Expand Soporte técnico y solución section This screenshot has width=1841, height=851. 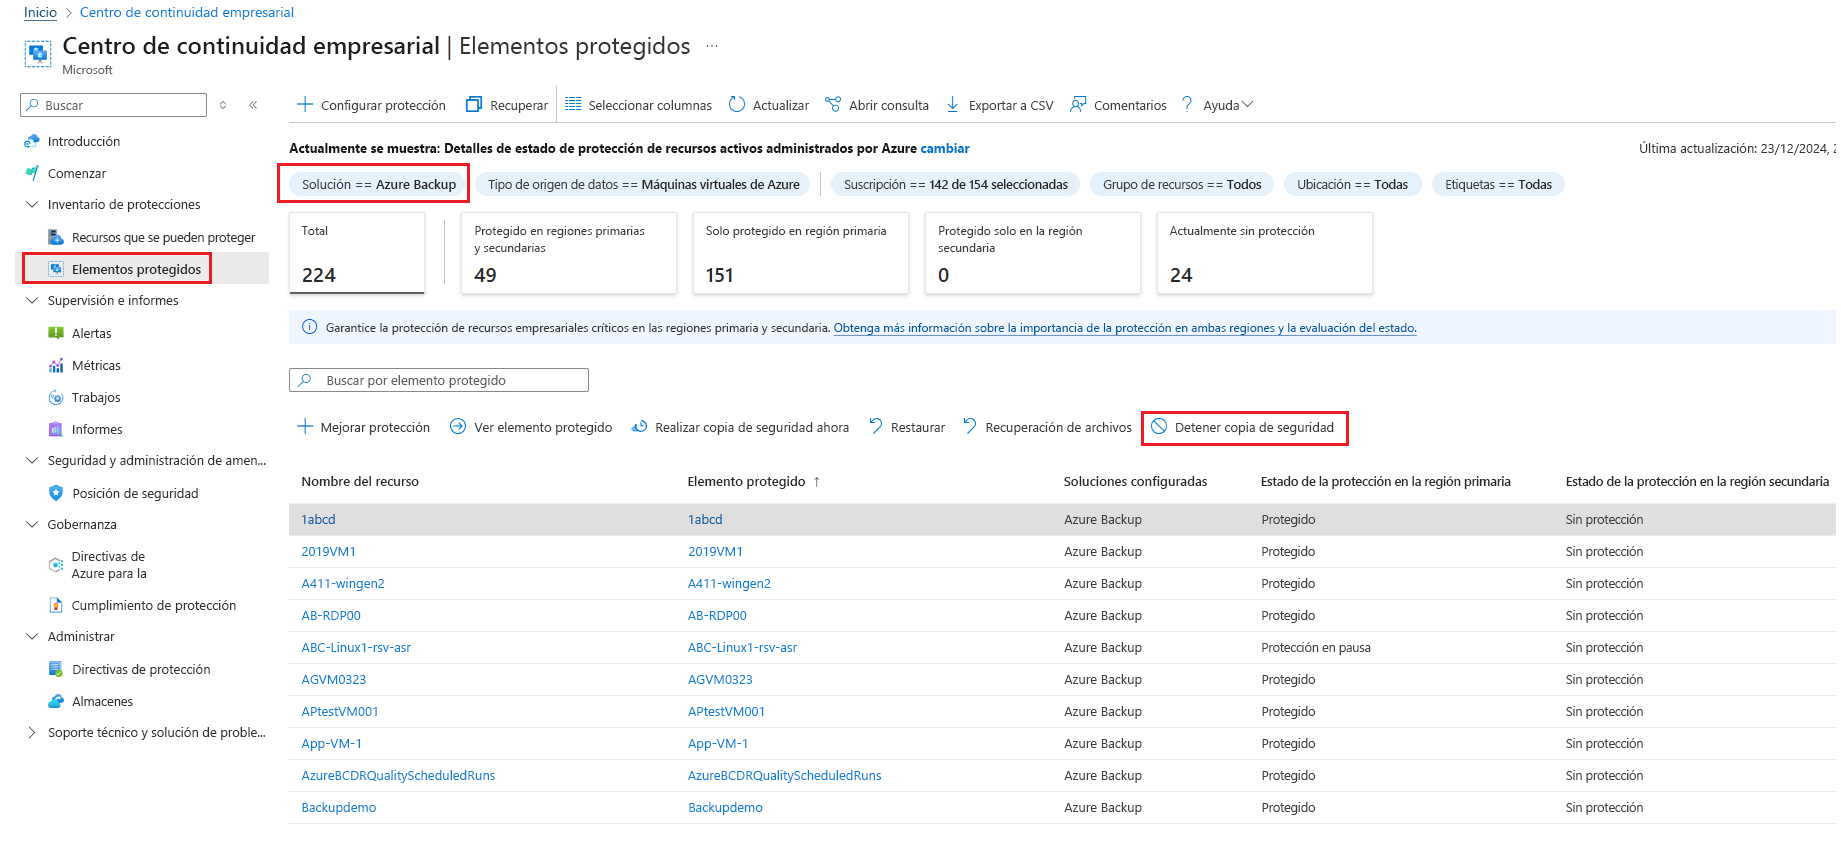coord(32,732)
